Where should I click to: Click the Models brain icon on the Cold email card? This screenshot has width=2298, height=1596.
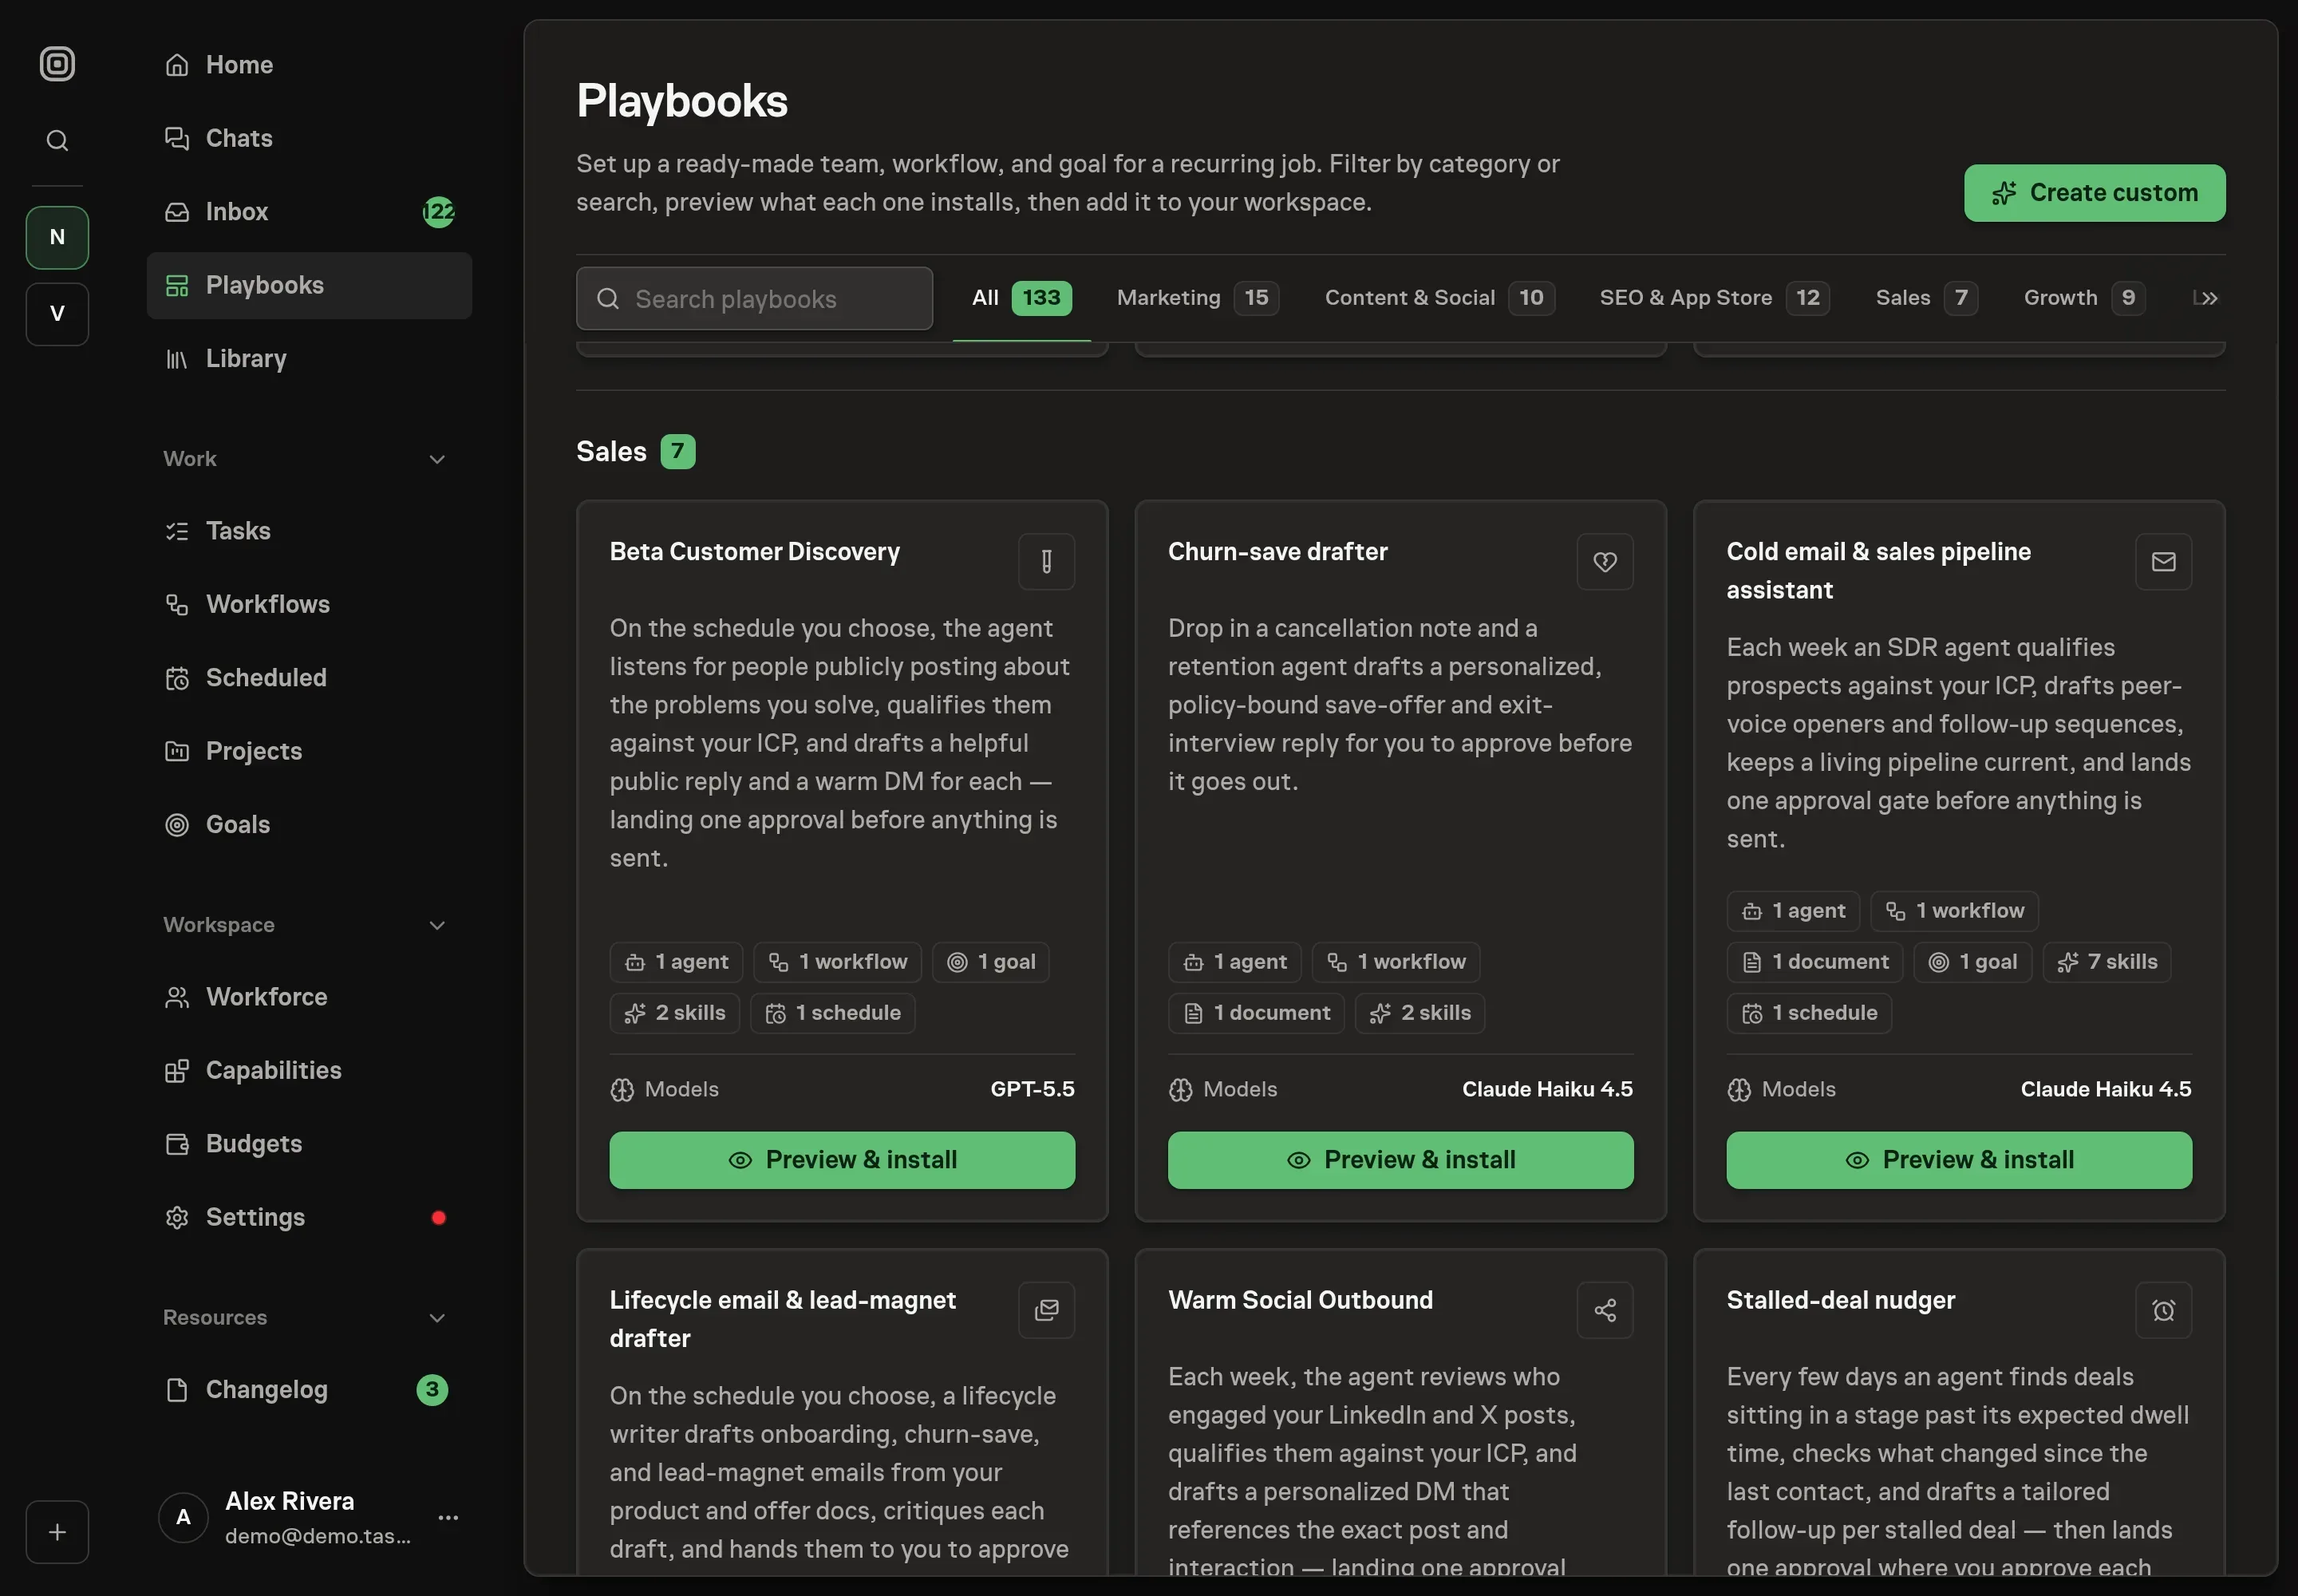[1739, 1090]
